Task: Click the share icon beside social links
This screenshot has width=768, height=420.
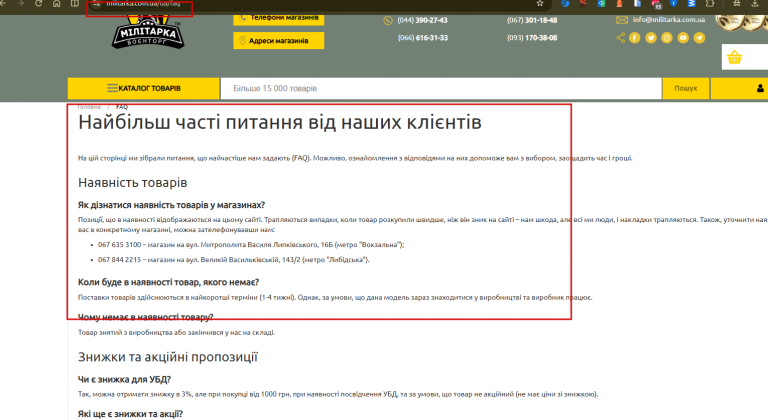Action: click(x=621, y=38)
